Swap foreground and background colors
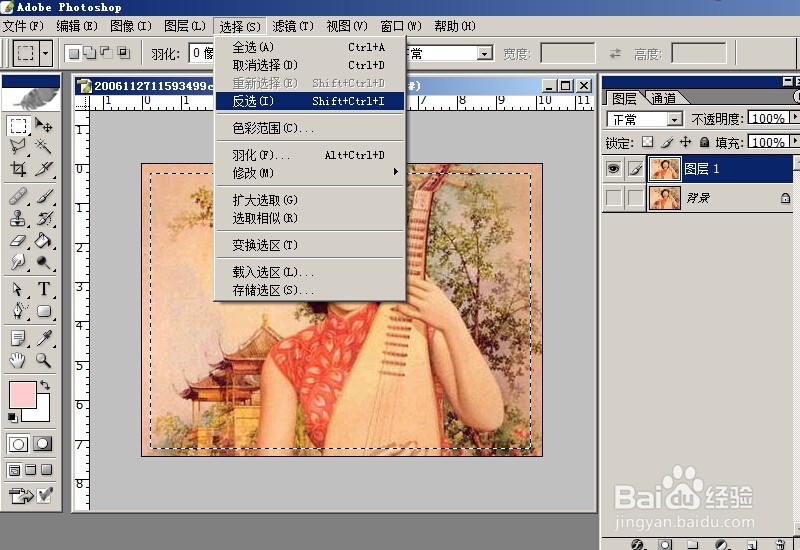 (x=45, y=385)
